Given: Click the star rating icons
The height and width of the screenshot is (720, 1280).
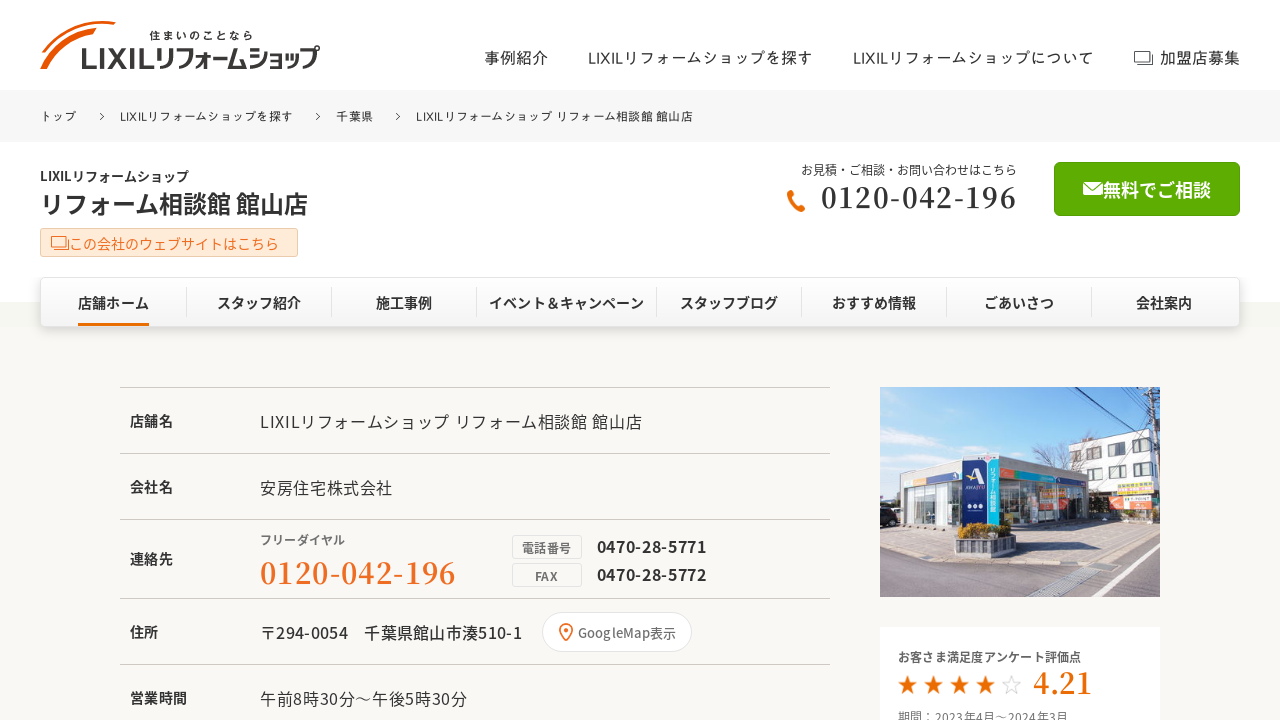Looking at the screenshot, I should tap(959, 685).
